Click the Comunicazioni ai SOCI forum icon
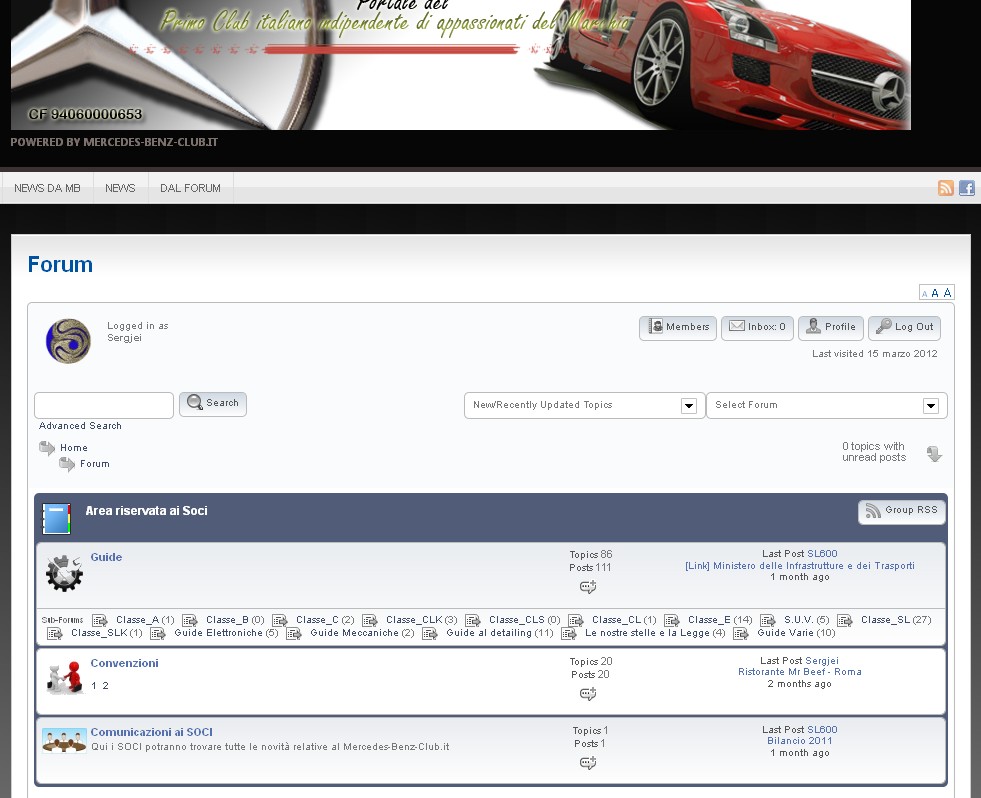Viewport: 981px width, 798px height. click(63, 741)
